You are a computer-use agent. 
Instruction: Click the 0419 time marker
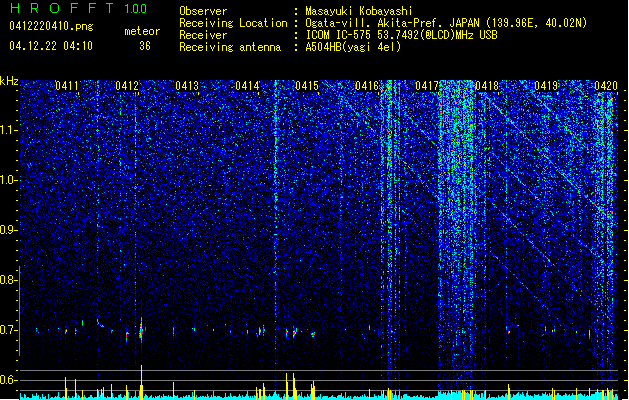tap(546, 86)
